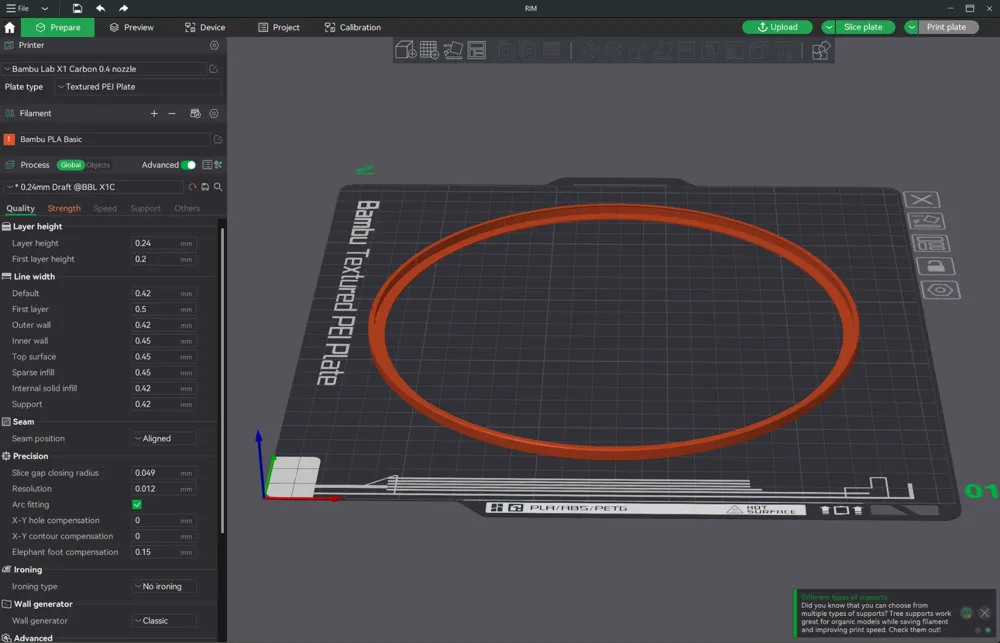The width and height of the screenshot is (1000, 643).
Task: Click the Home icon
Action: pos(10,27)
